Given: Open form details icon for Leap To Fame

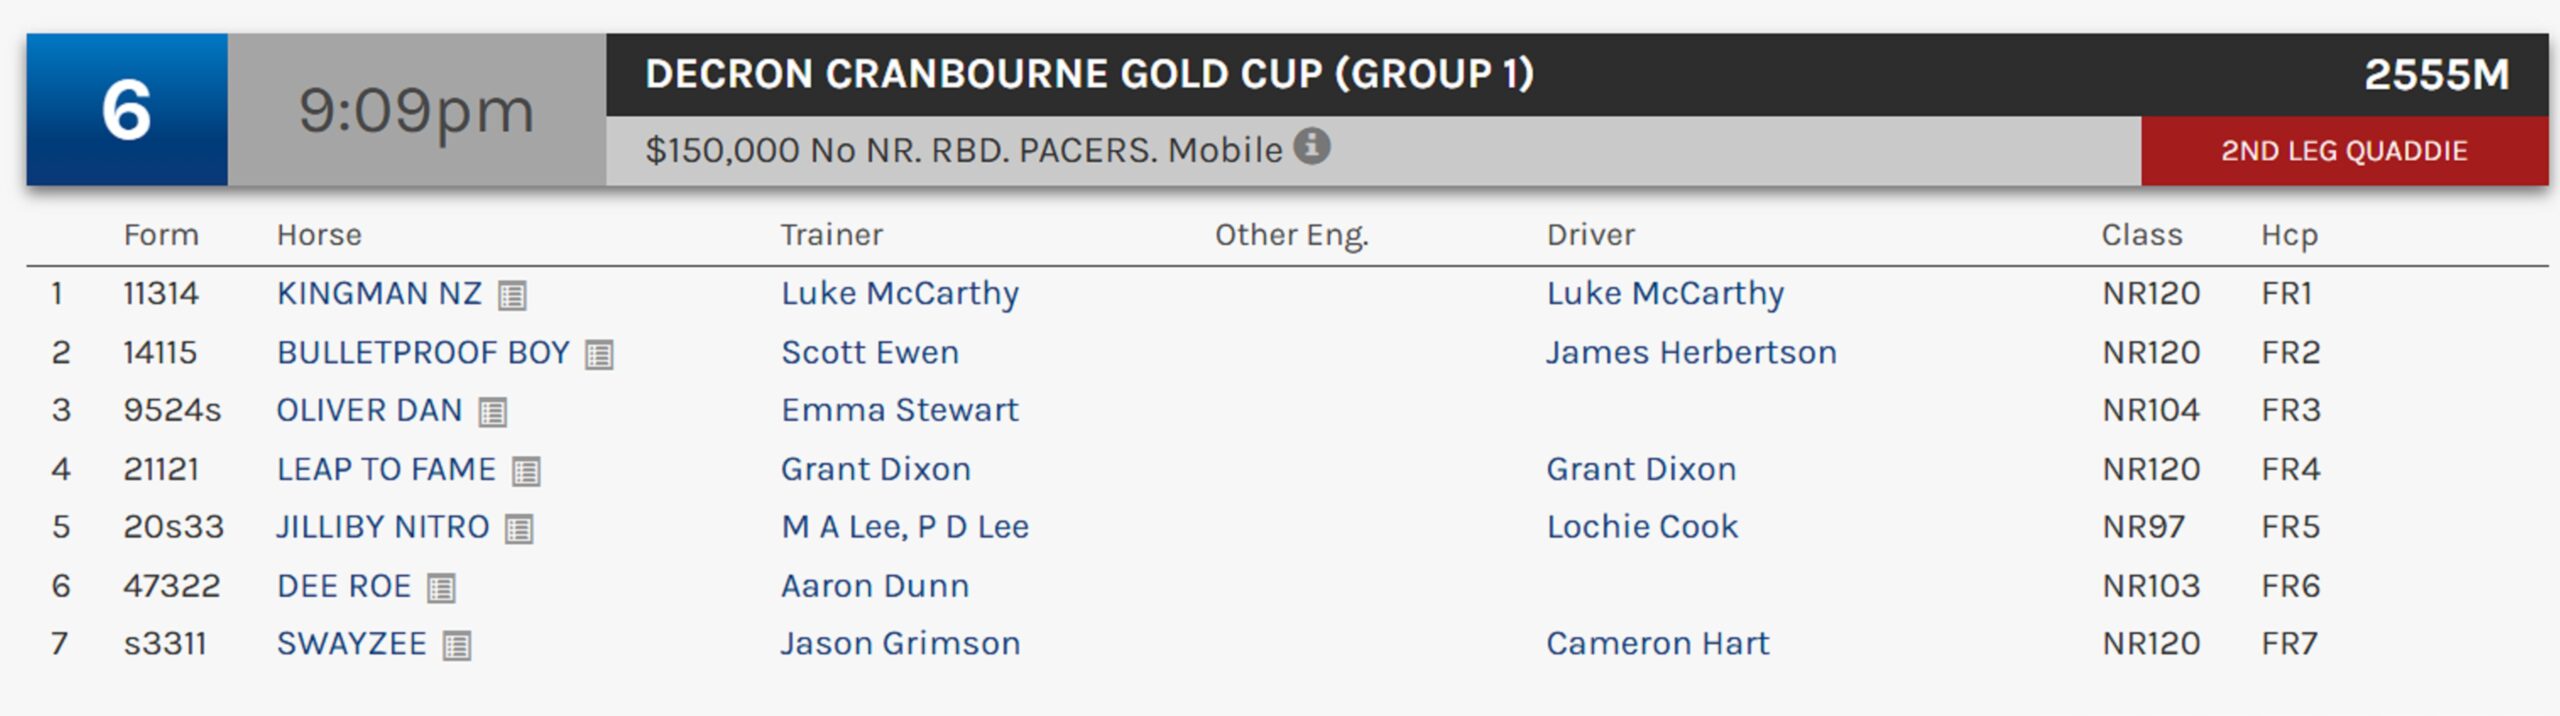Looking at the screenshot, I should click(526, 471).
